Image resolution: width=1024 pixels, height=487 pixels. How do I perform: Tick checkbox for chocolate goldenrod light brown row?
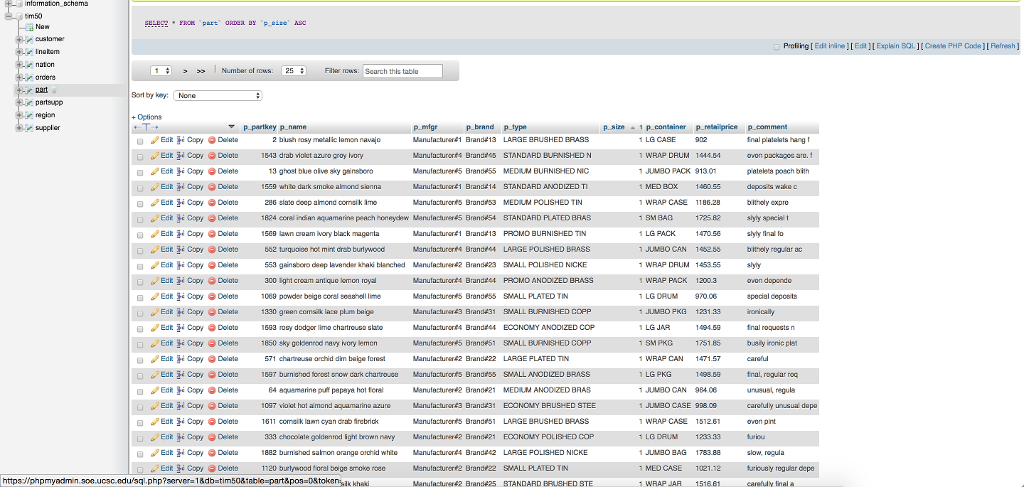click(x=140, y=439)
